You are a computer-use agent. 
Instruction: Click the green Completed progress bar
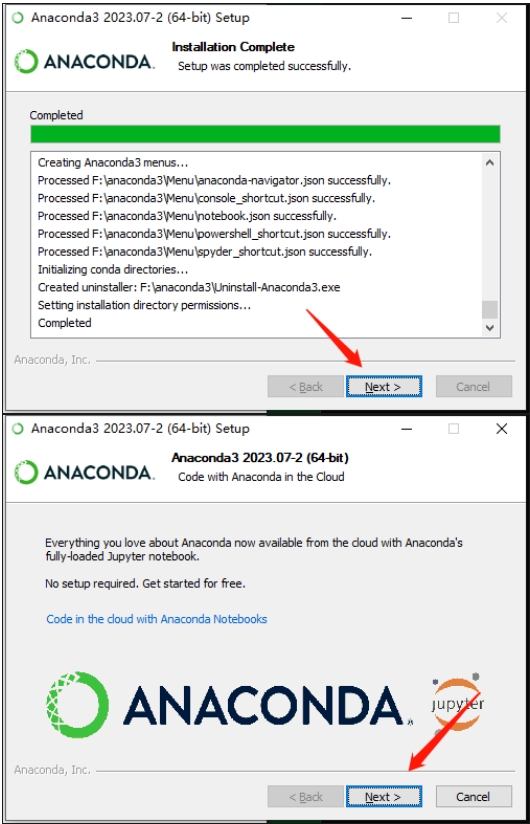[x=265, y=134]
